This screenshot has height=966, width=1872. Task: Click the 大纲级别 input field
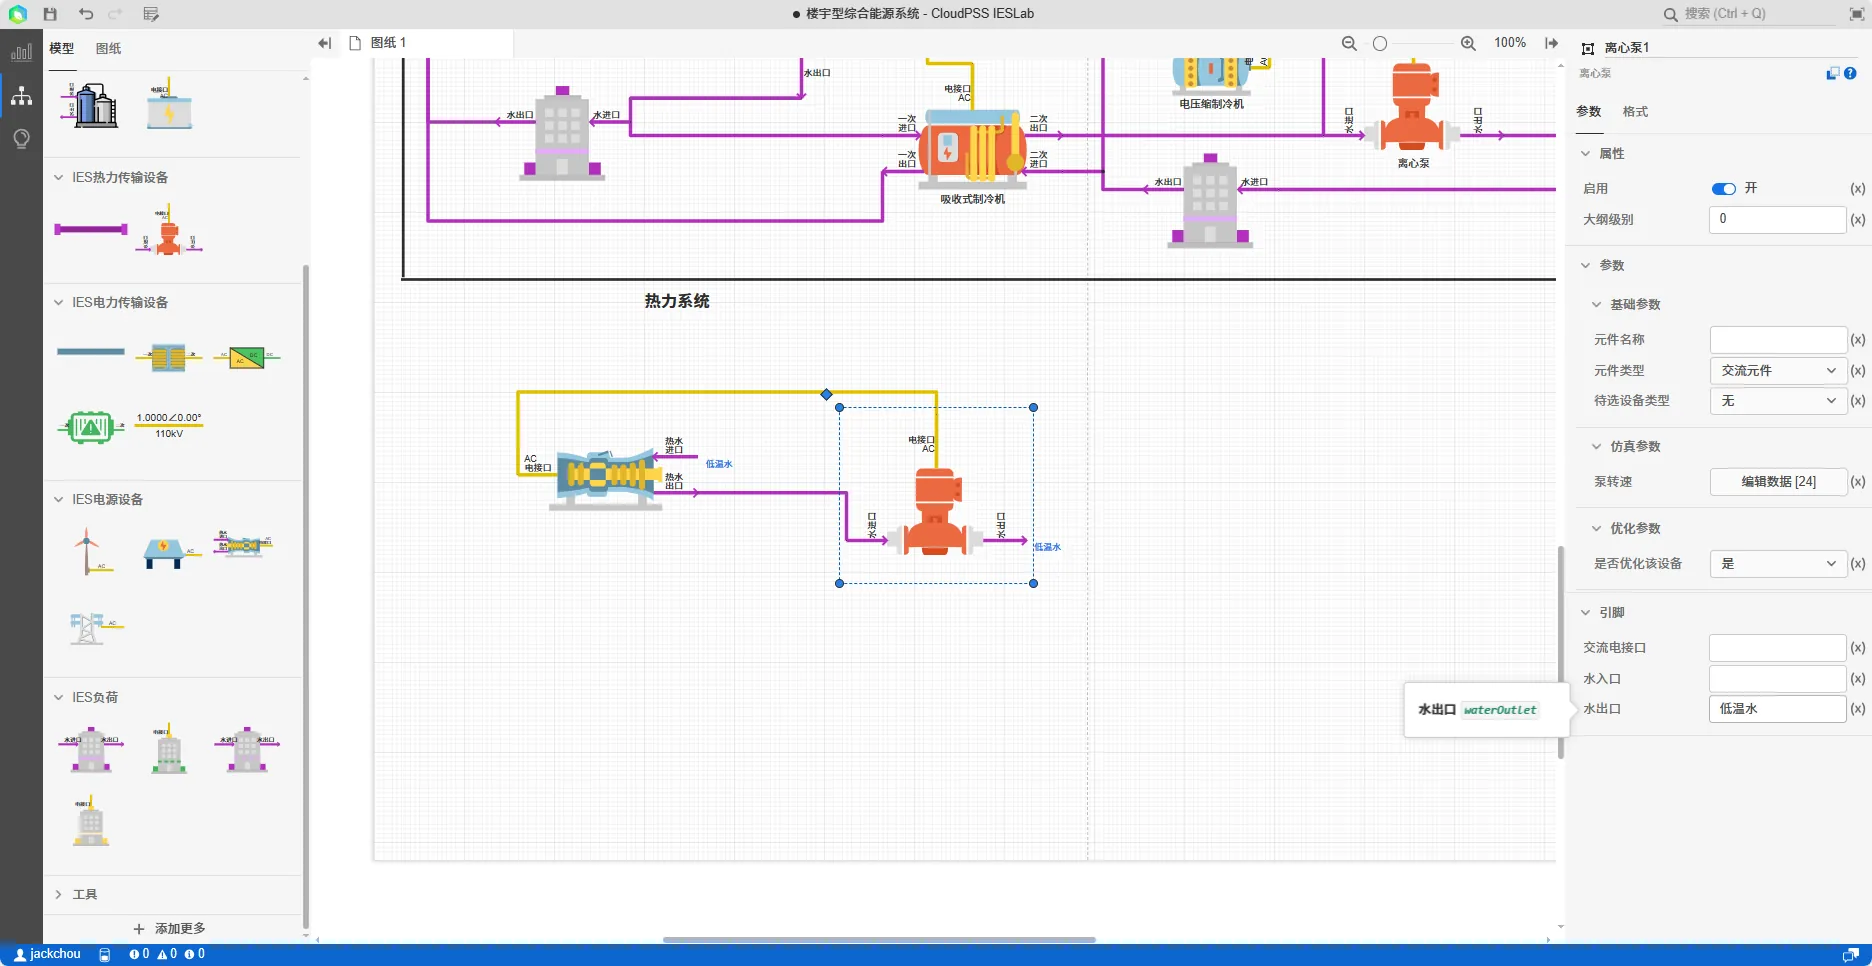(x=1778, y=220)
